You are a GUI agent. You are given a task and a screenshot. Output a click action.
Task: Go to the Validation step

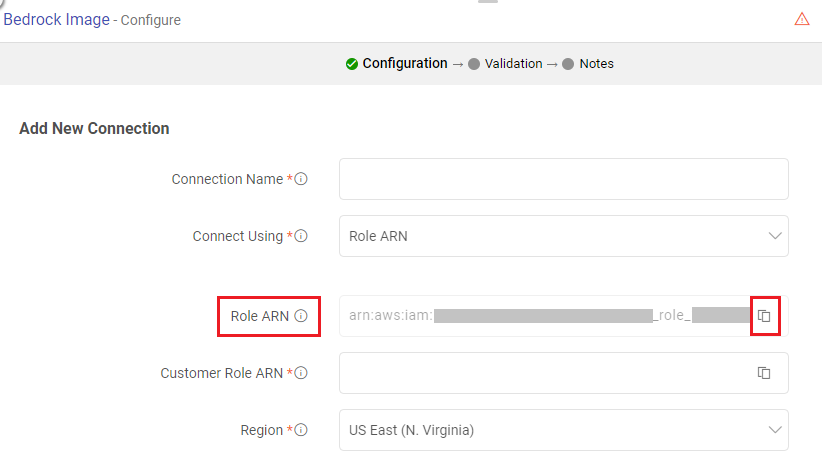[512, 64]
